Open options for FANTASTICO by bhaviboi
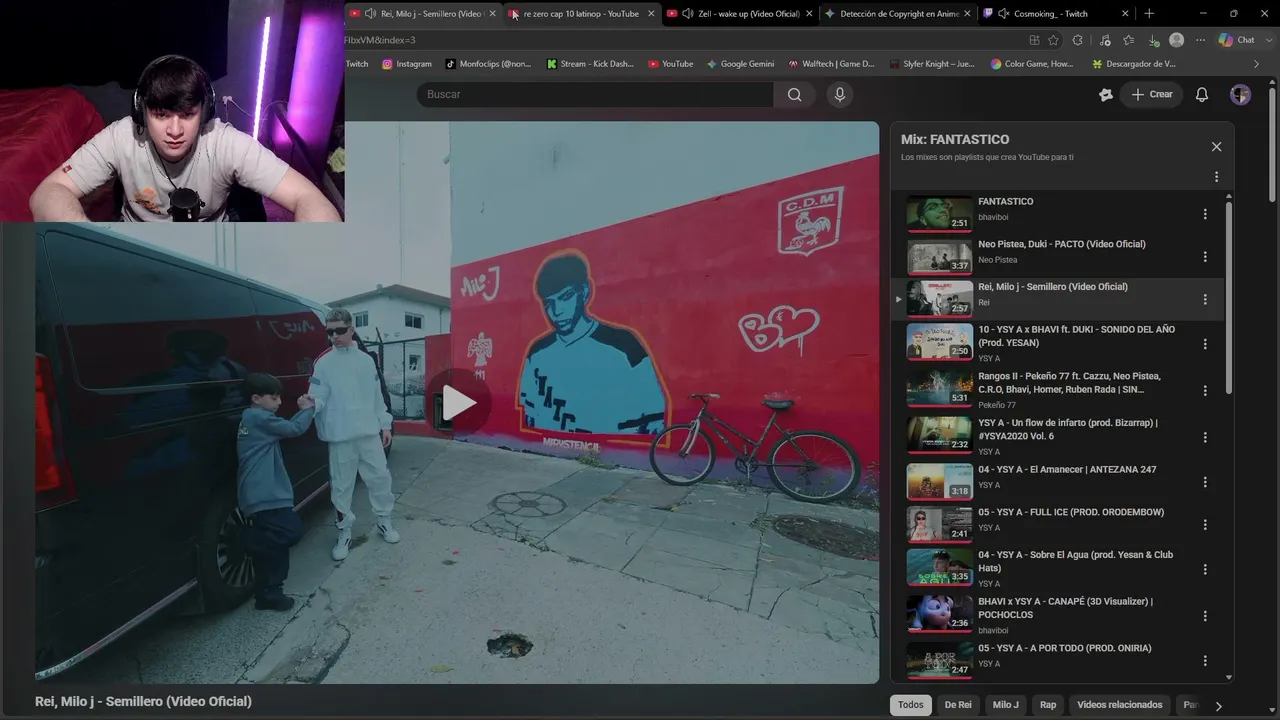The image size is (1280, 720). (1205, 214)
